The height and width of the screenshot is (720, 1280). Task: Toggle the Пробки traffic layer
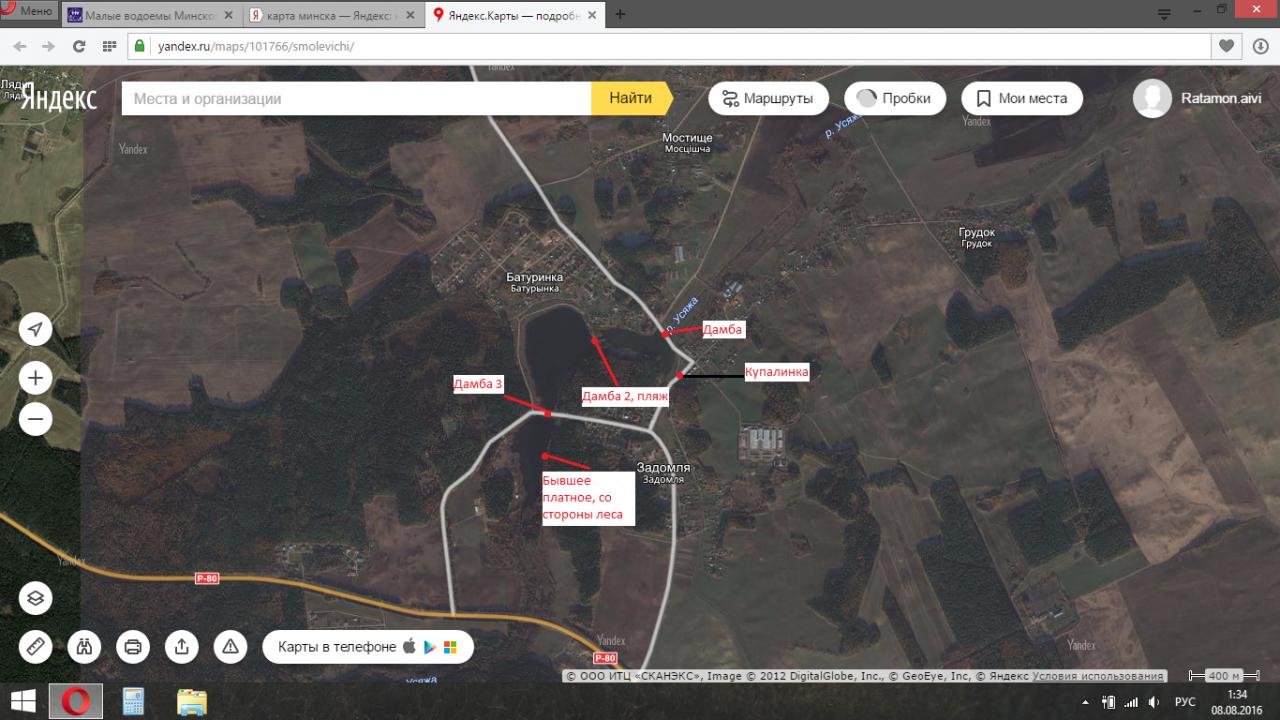pyautogui.click(x=895, y=98)
